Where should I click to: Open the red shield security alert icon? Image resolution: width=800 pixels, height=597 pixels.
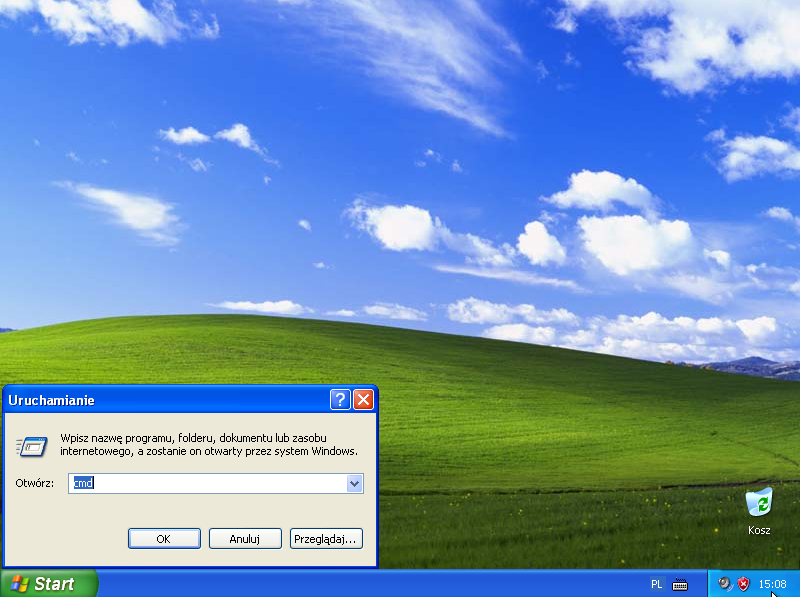(743, 584)
